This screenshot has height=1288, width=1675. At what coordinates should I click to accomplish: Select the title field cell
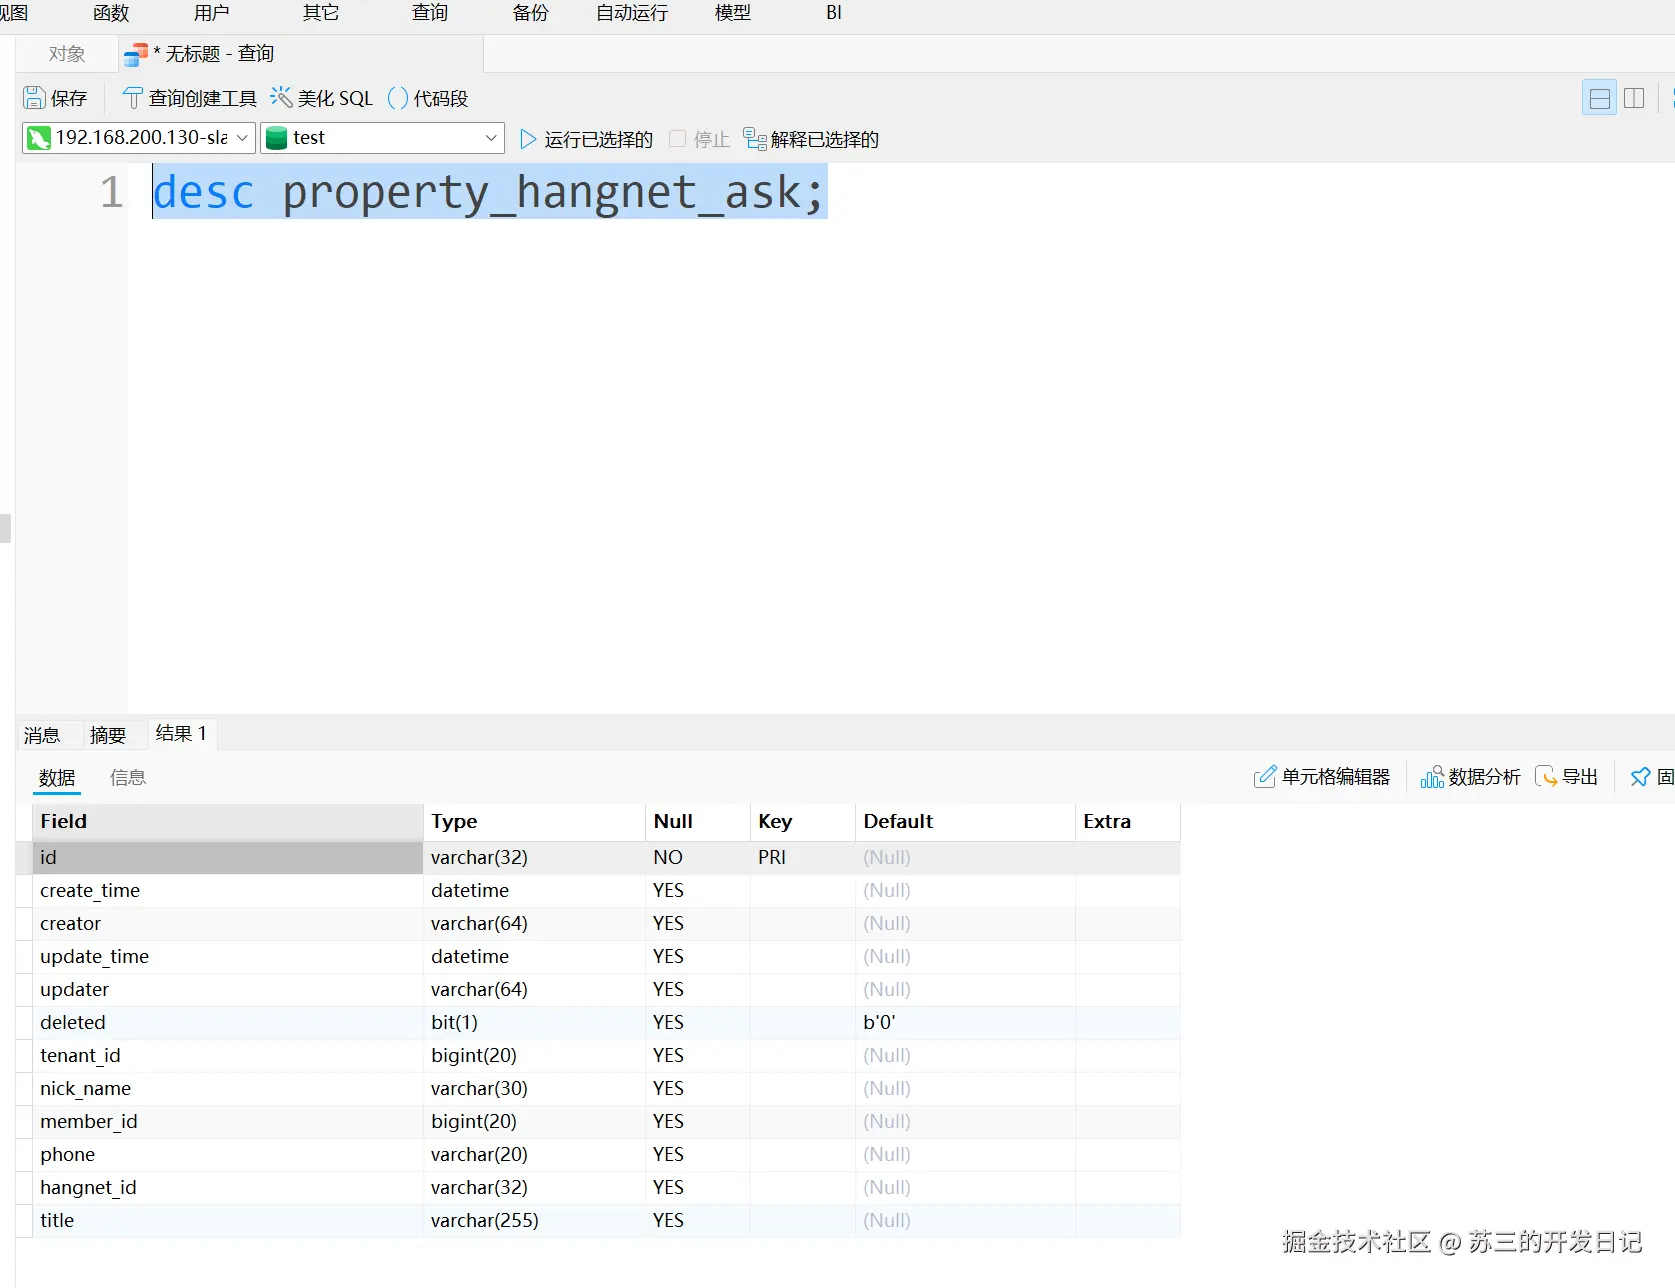227,1220
